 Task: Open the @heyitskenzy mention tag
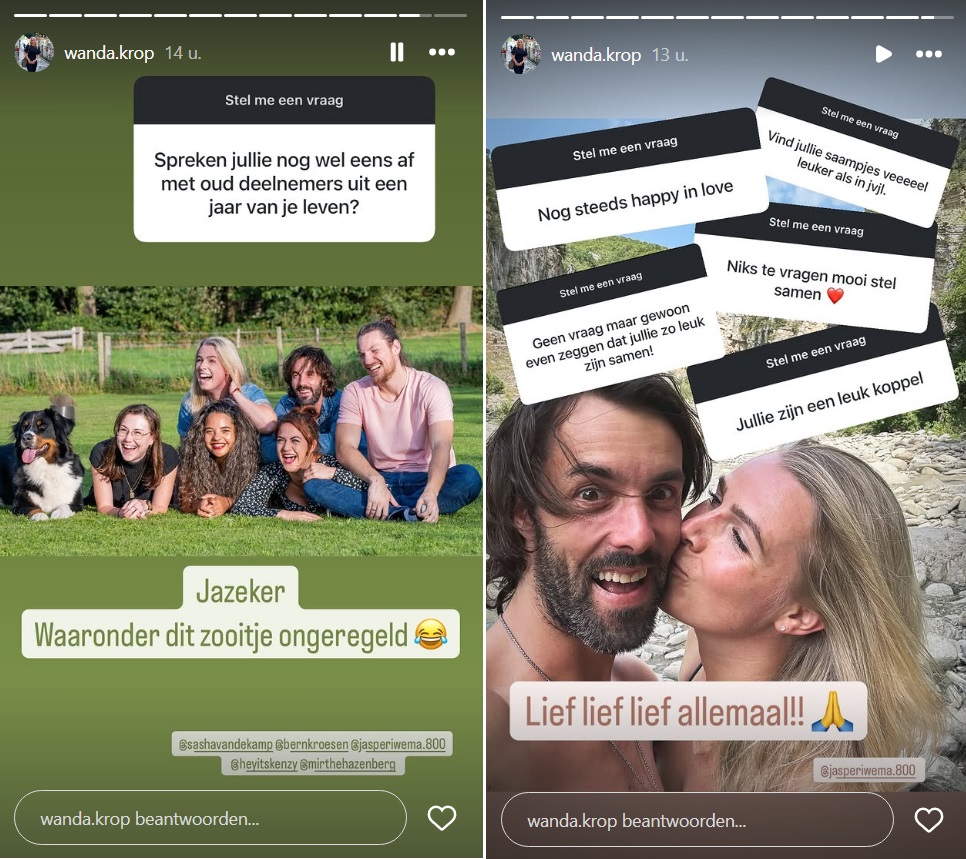coord(264,764)
